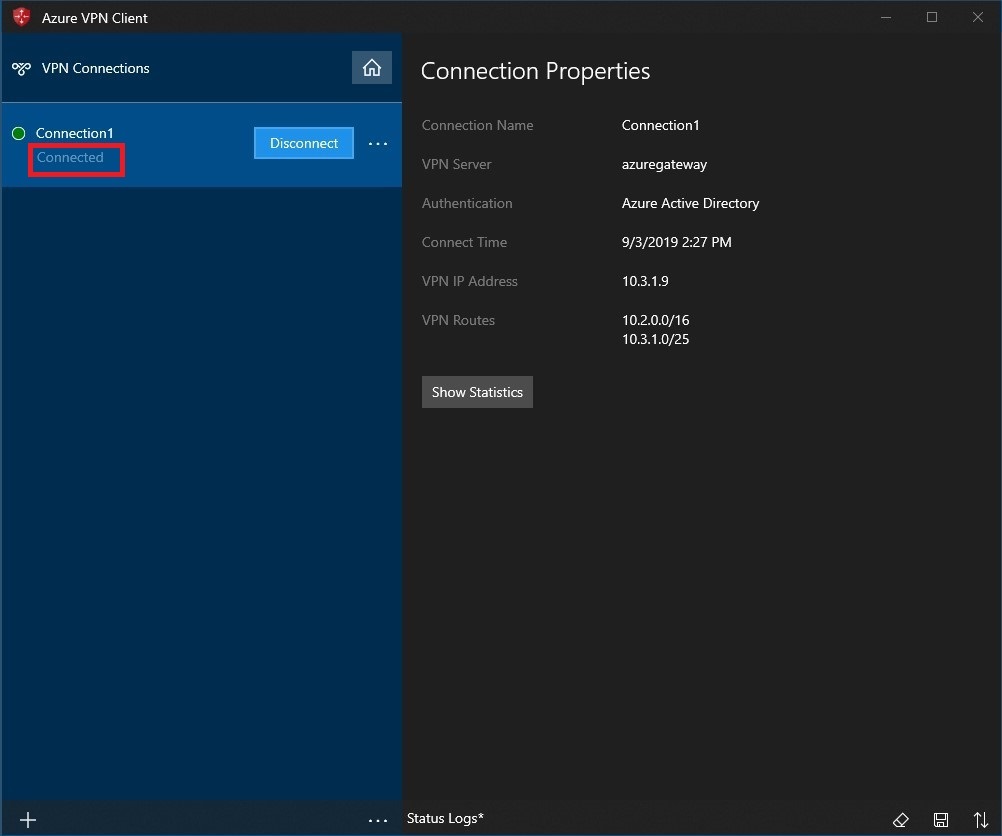Expand options for Connection1 via its three-dot menu
The height and width of the screenshot is (836, 1002).
pos(377,143)
